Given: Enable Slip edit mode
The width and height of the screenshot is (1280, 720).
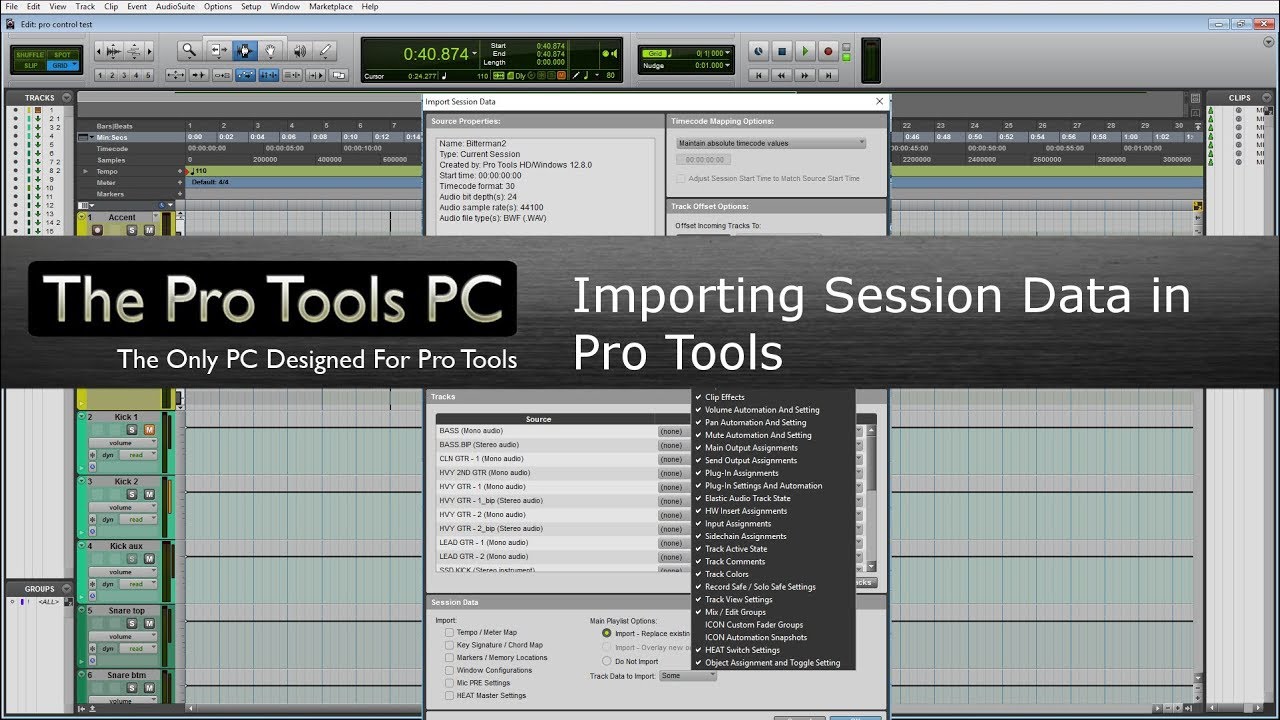Looking at the screenshot, I should [x=31, y=65].
